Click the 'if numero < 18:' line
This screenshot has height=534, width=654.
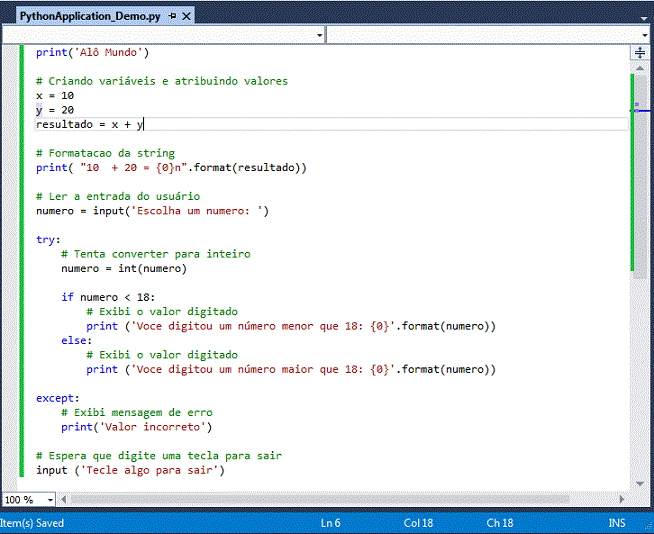pyautogui.click(x=108, y=297)
